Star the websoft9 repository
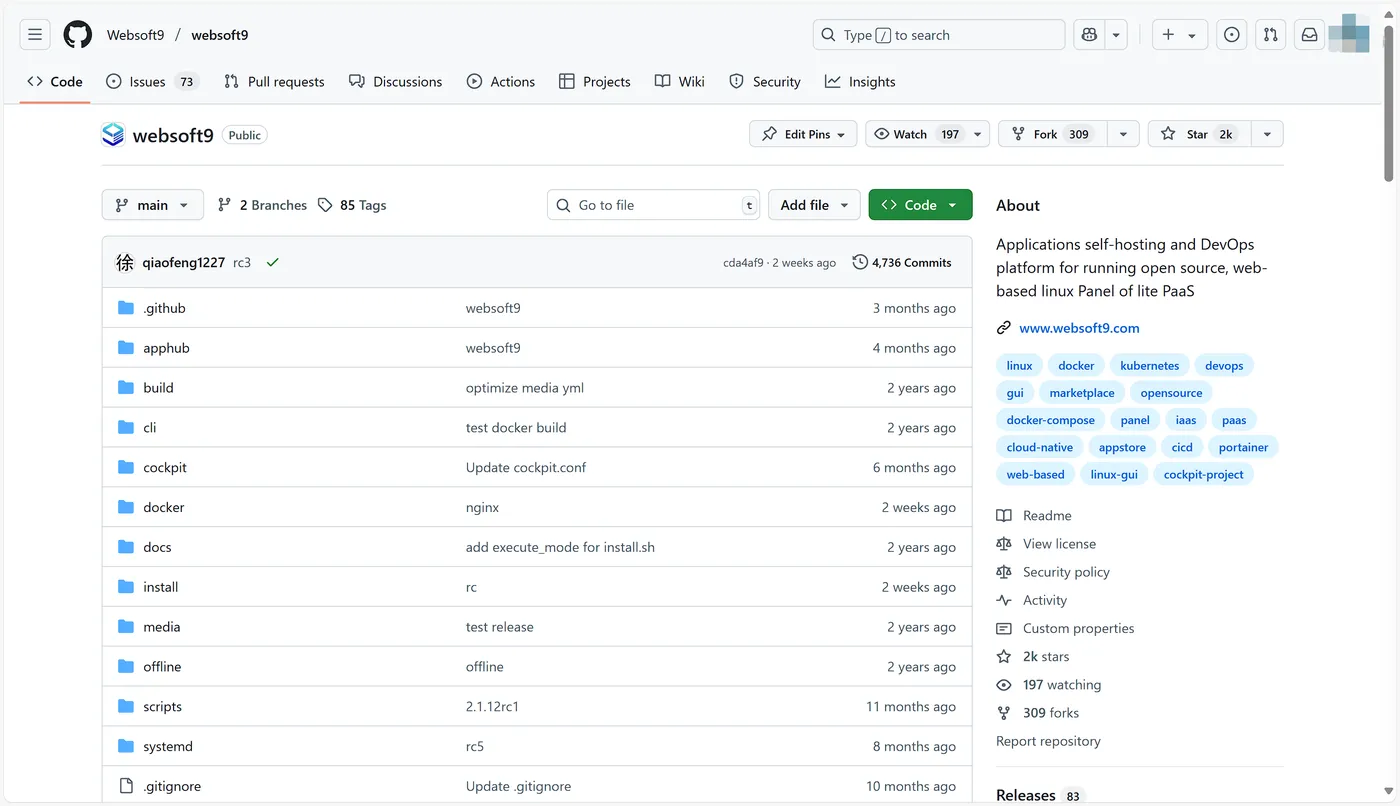This screenshot has height=806, width=1400. (x=1199, y=133)
